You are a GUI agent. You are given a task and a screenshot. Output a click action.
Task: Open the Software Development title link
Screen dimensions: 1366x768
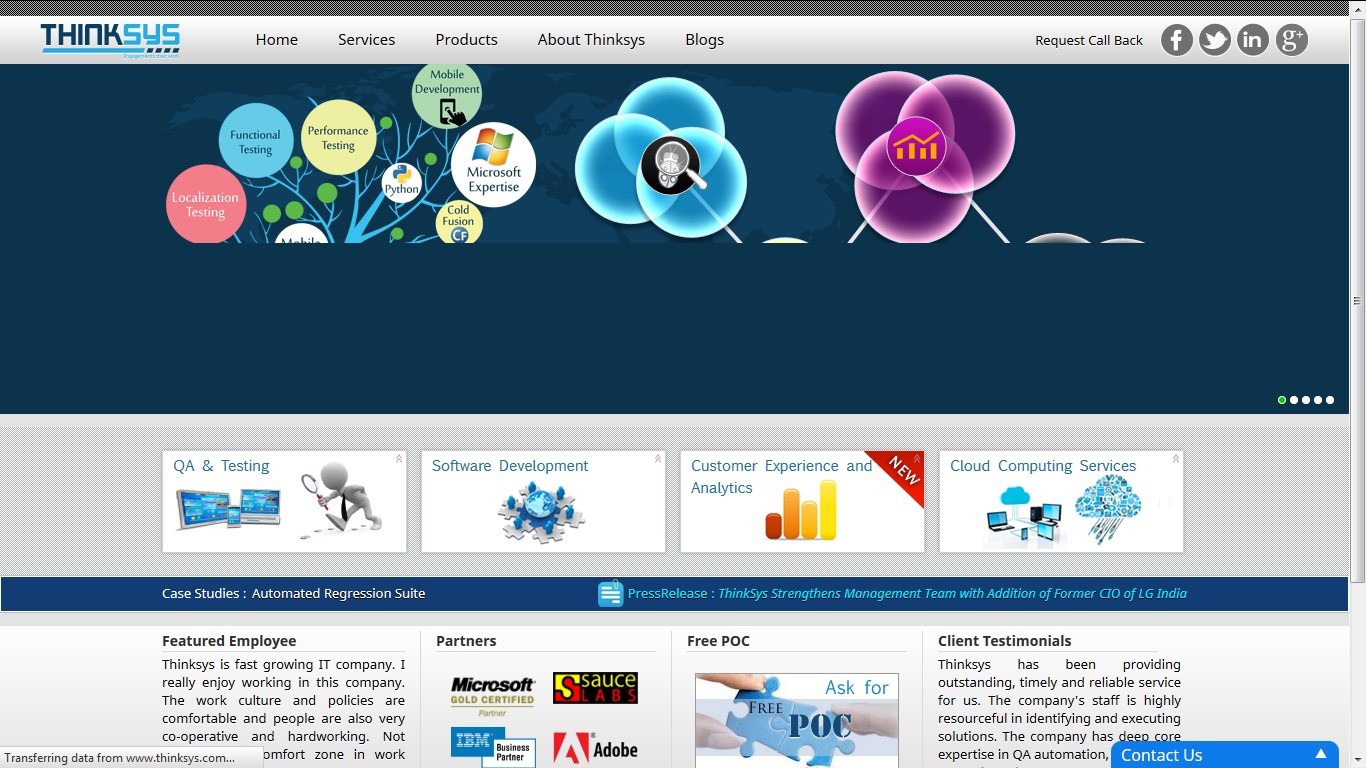[x=510, y=466]
